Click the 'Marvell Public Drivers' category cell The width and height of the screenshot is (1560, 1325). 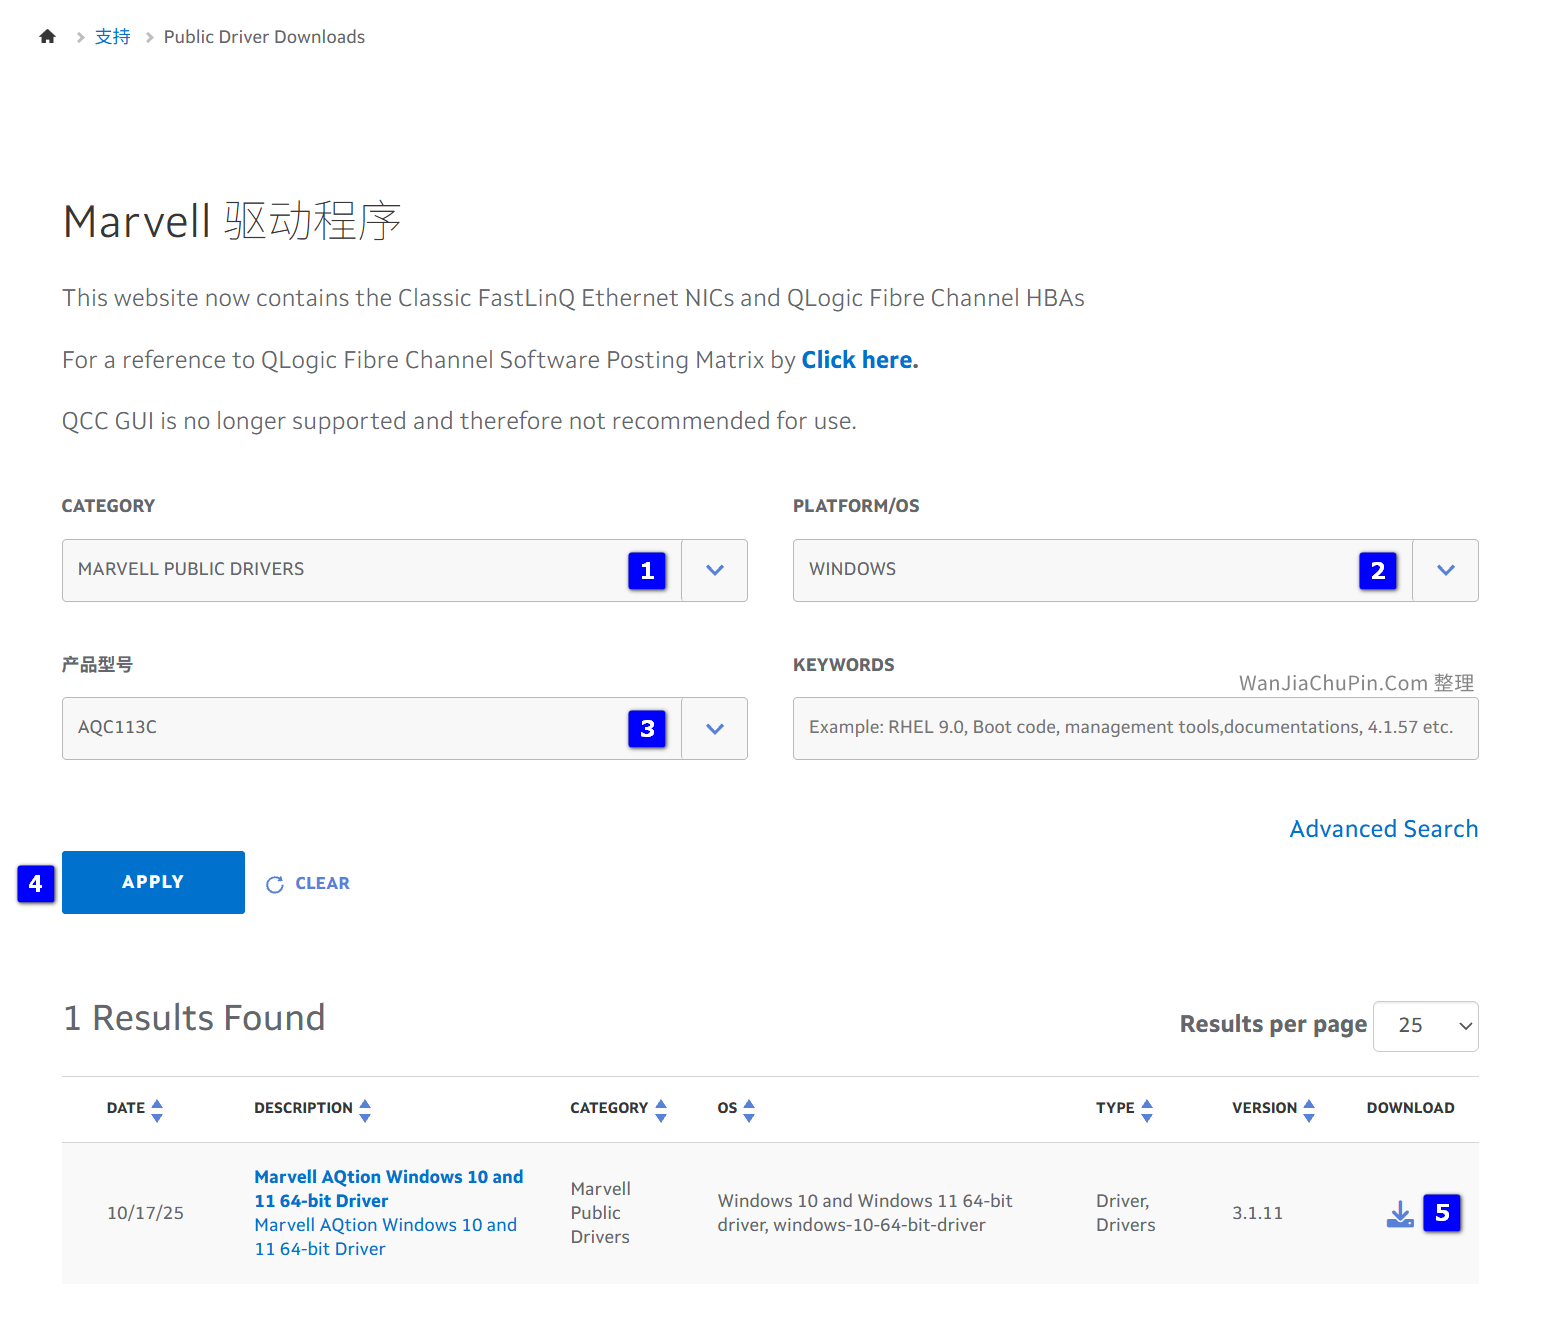(x=601, y=1213)
